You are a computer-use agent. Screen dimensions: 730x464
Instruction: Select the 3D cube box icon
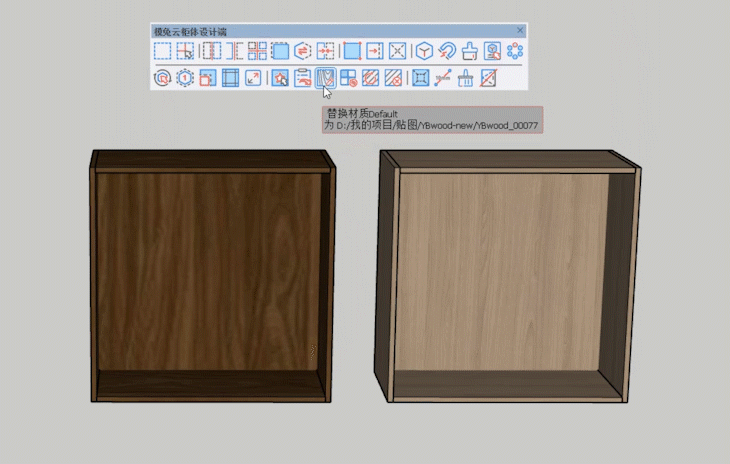pyautogui.click(x=425, y=51)
